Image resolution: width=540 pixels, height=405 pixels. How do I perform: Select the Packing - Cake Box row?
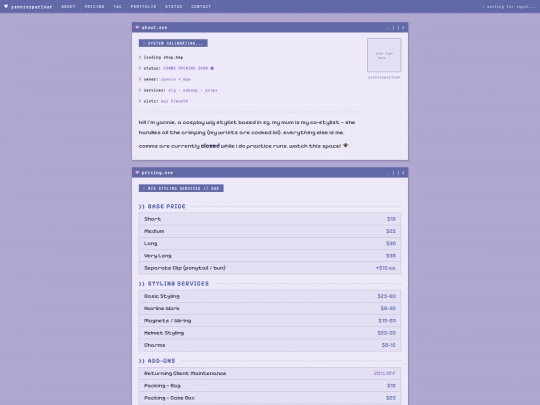(x=270, y=398)
